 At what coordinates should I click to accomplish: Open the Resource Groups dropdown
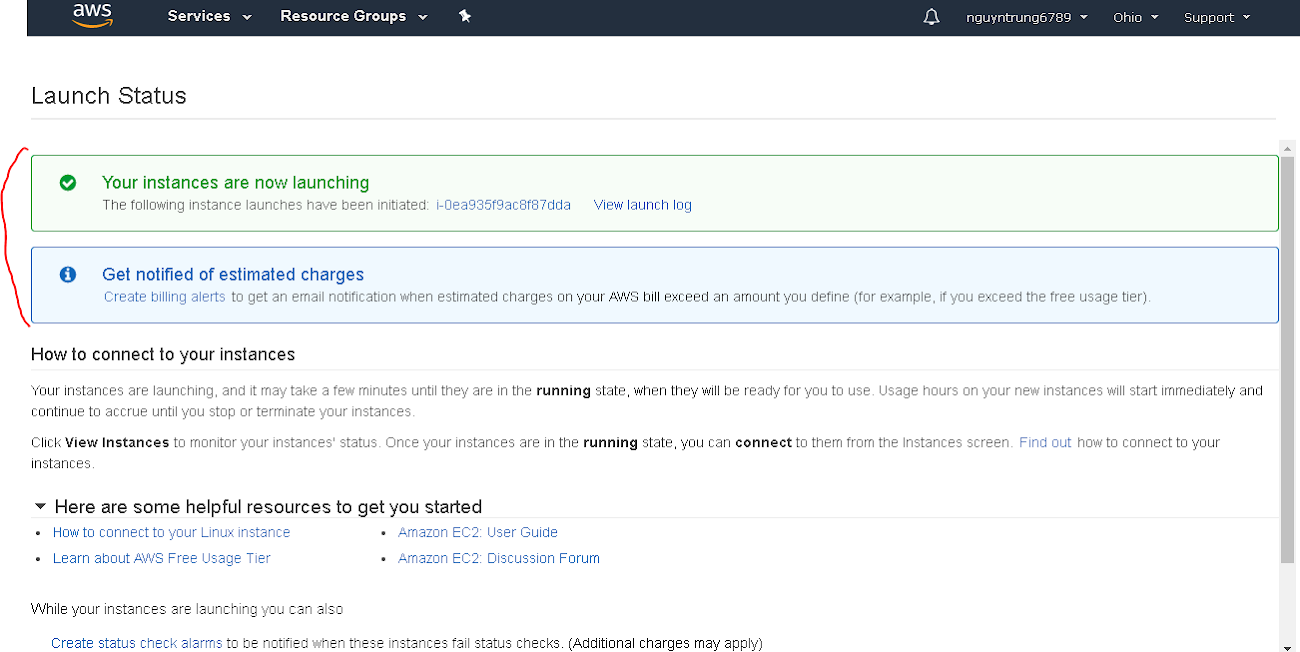pos(353,17)
